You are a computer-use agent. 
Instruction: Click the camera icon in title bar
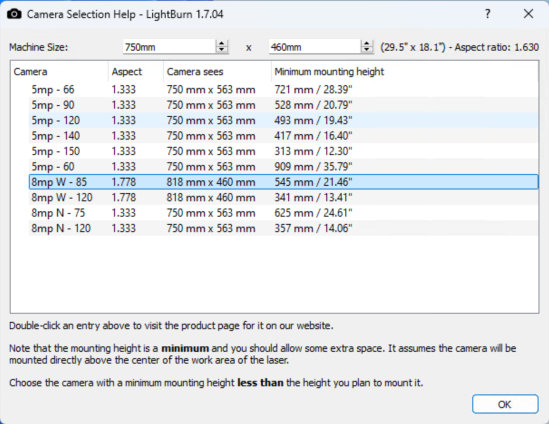click(x=14, y=14)
